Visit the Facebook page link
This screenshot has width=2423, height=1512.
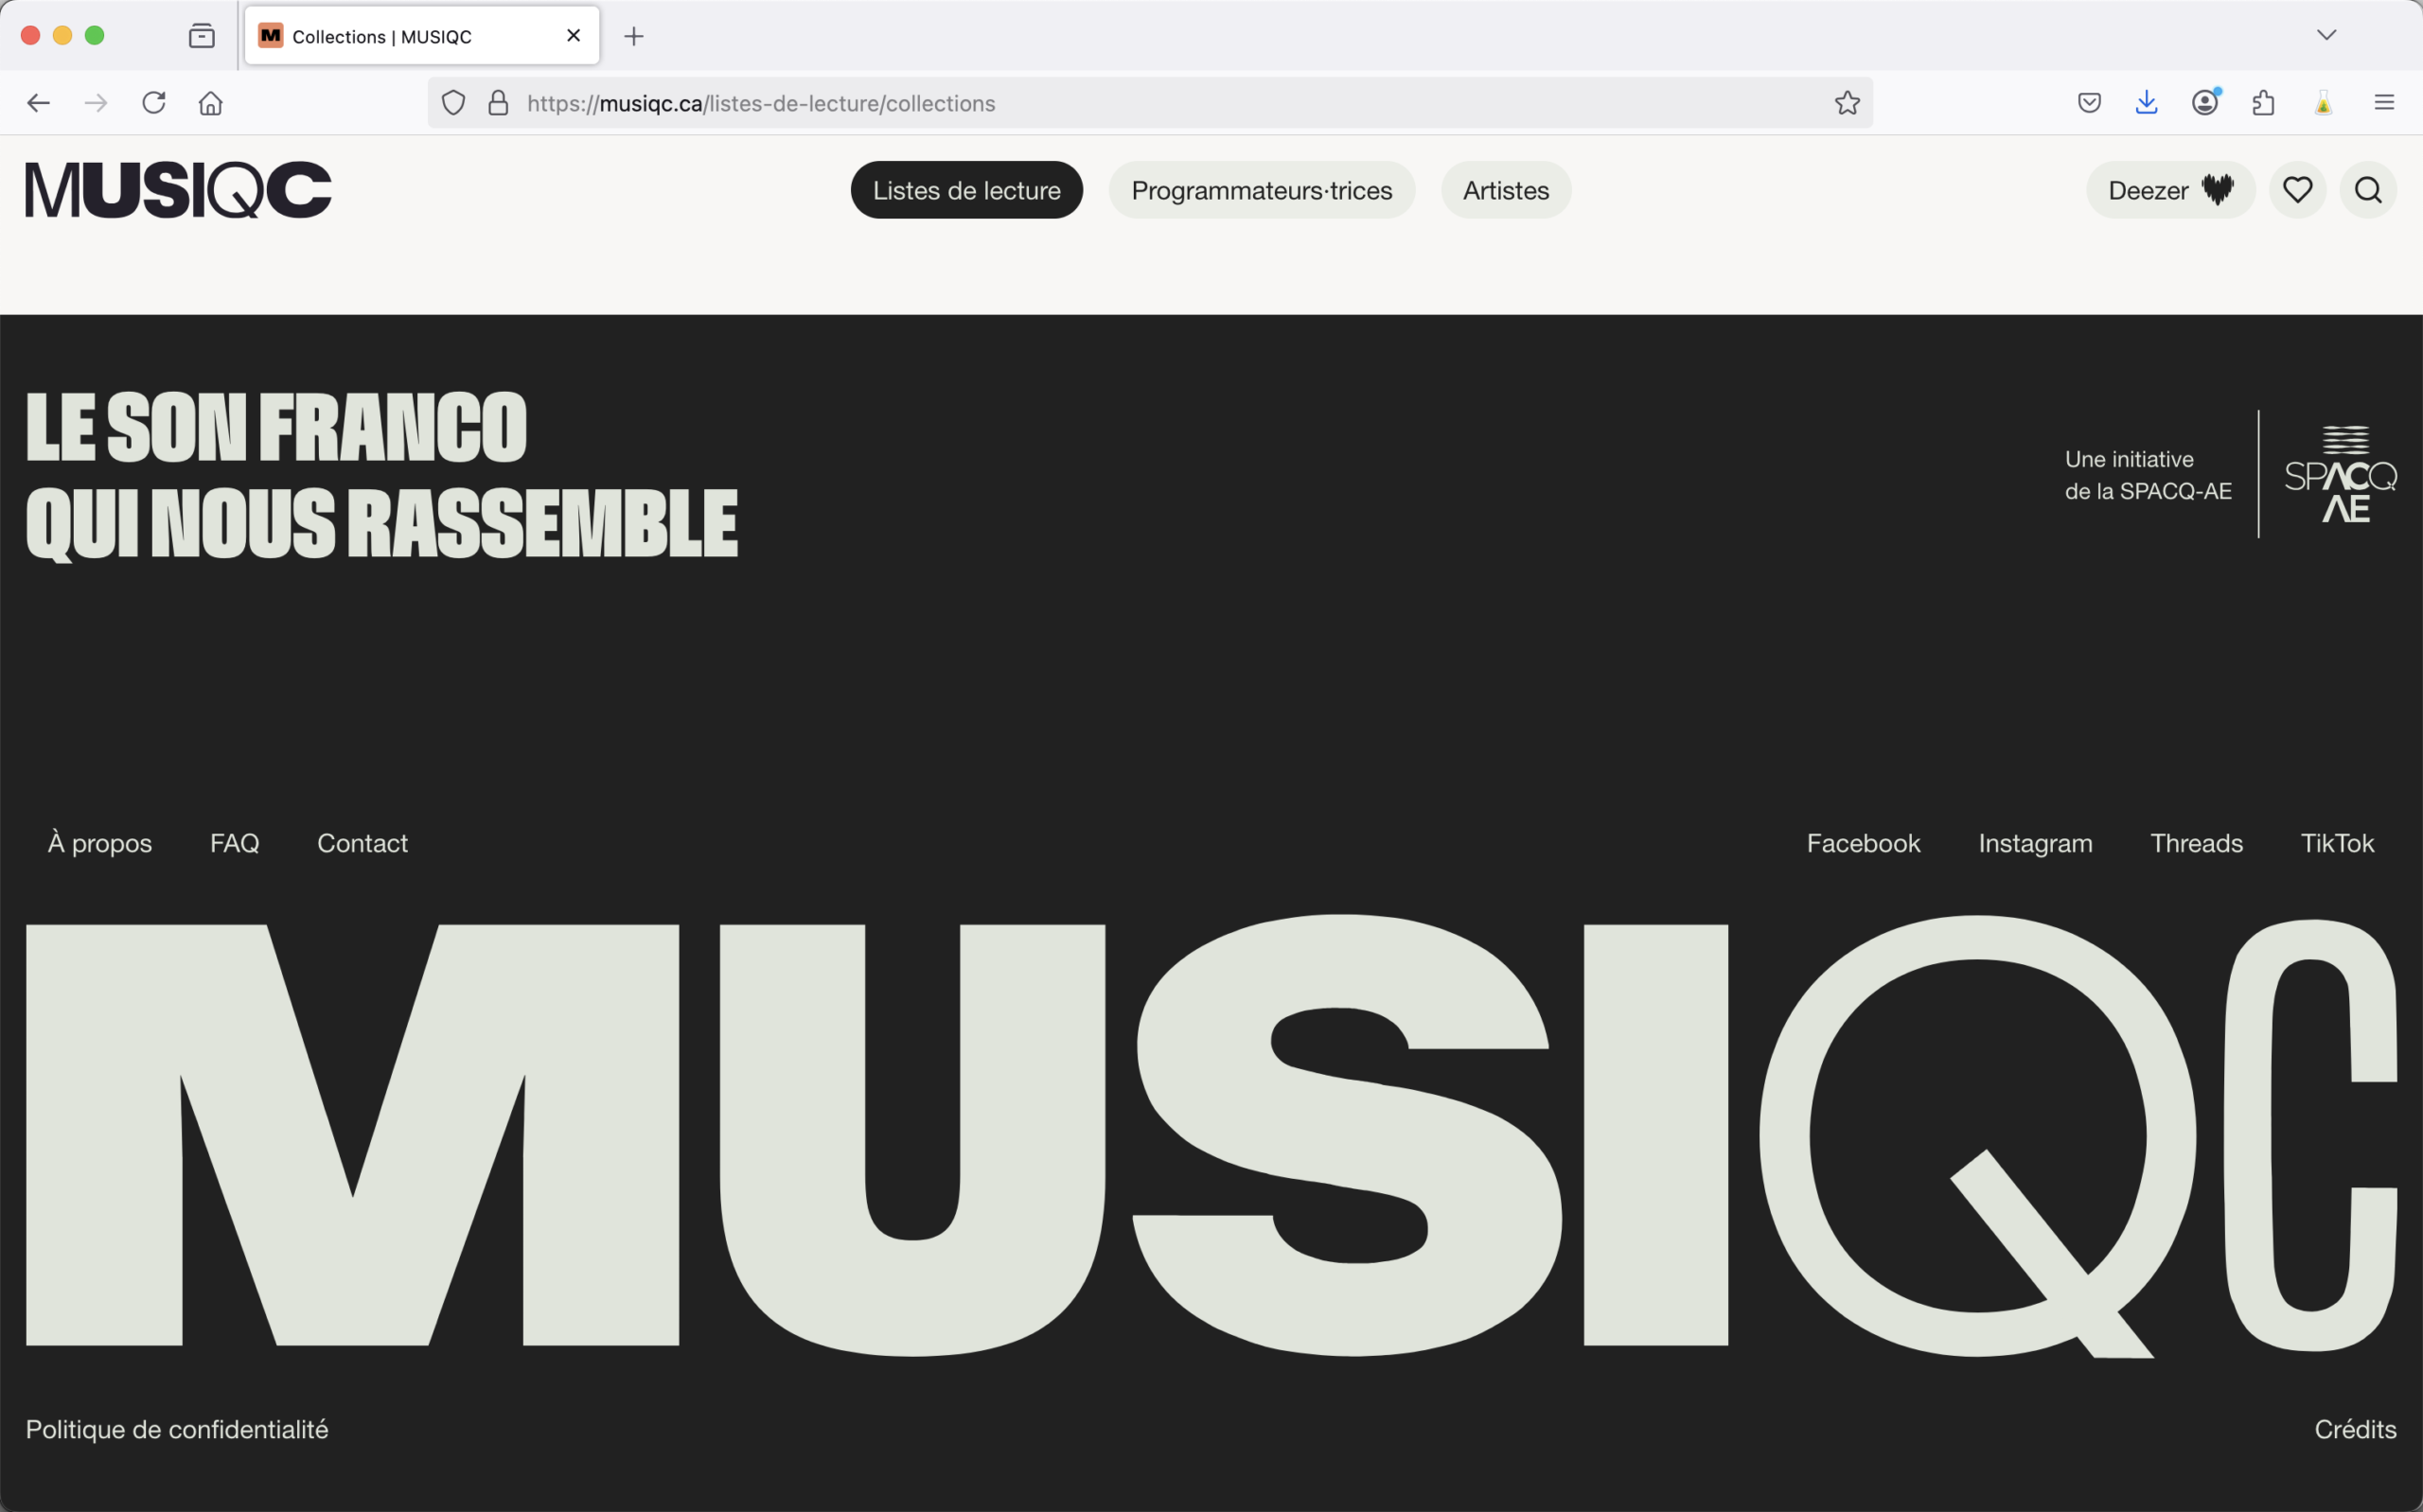1863,843
